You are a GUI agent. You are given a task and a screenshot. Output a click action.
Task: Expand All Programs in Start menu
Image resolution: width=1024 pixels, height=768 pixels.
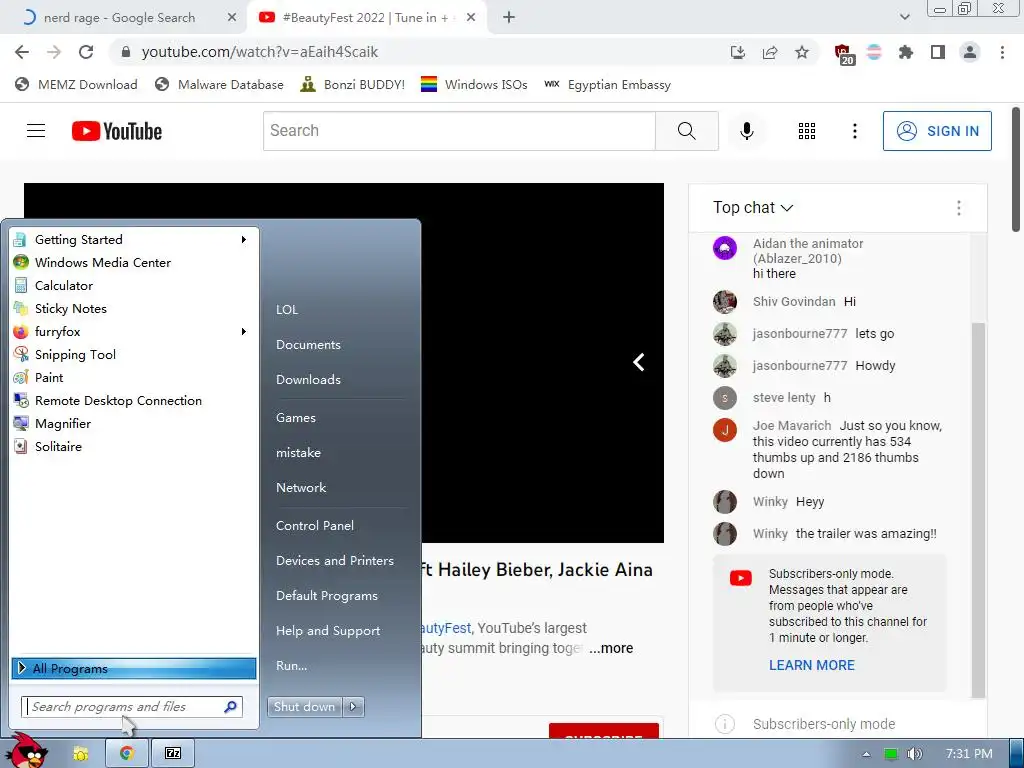[x=134, y=668]
